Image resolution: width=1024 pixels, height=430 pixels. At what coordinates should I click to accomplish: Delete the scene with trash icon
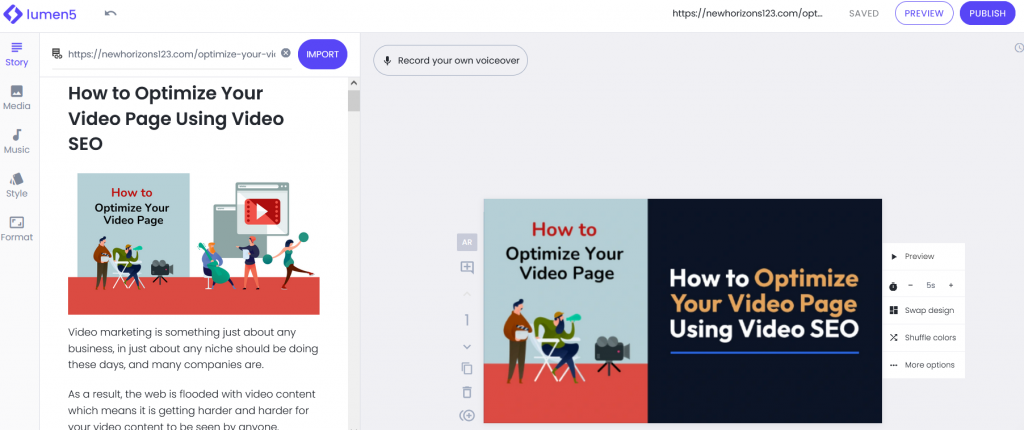(467, 392)
